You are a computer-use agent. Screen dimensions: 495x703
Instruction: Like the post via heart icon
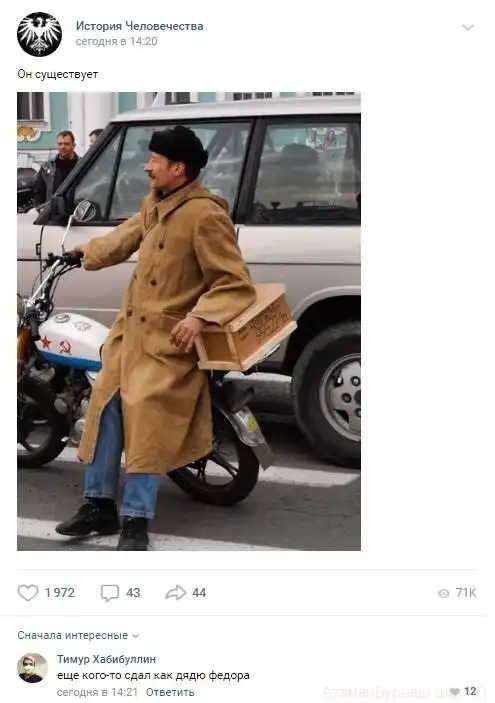coord(28,593)
